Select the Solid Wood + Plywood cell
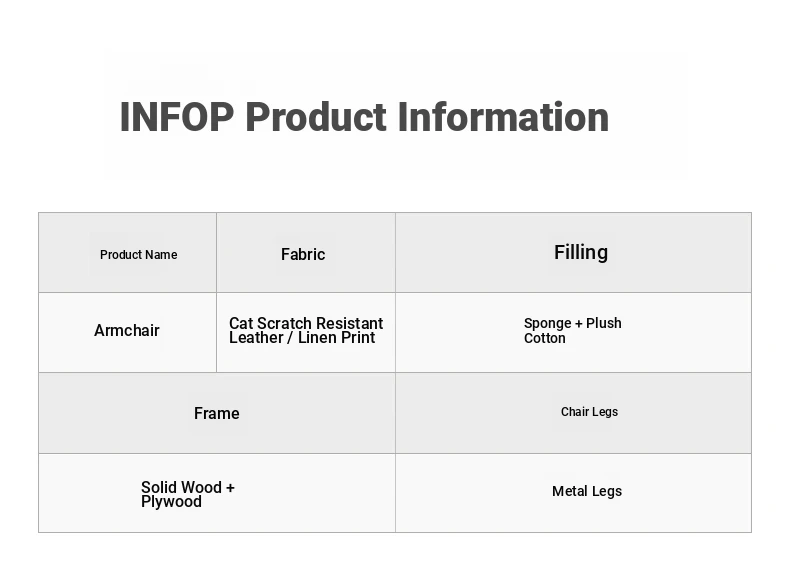 [x=188, y=495]
